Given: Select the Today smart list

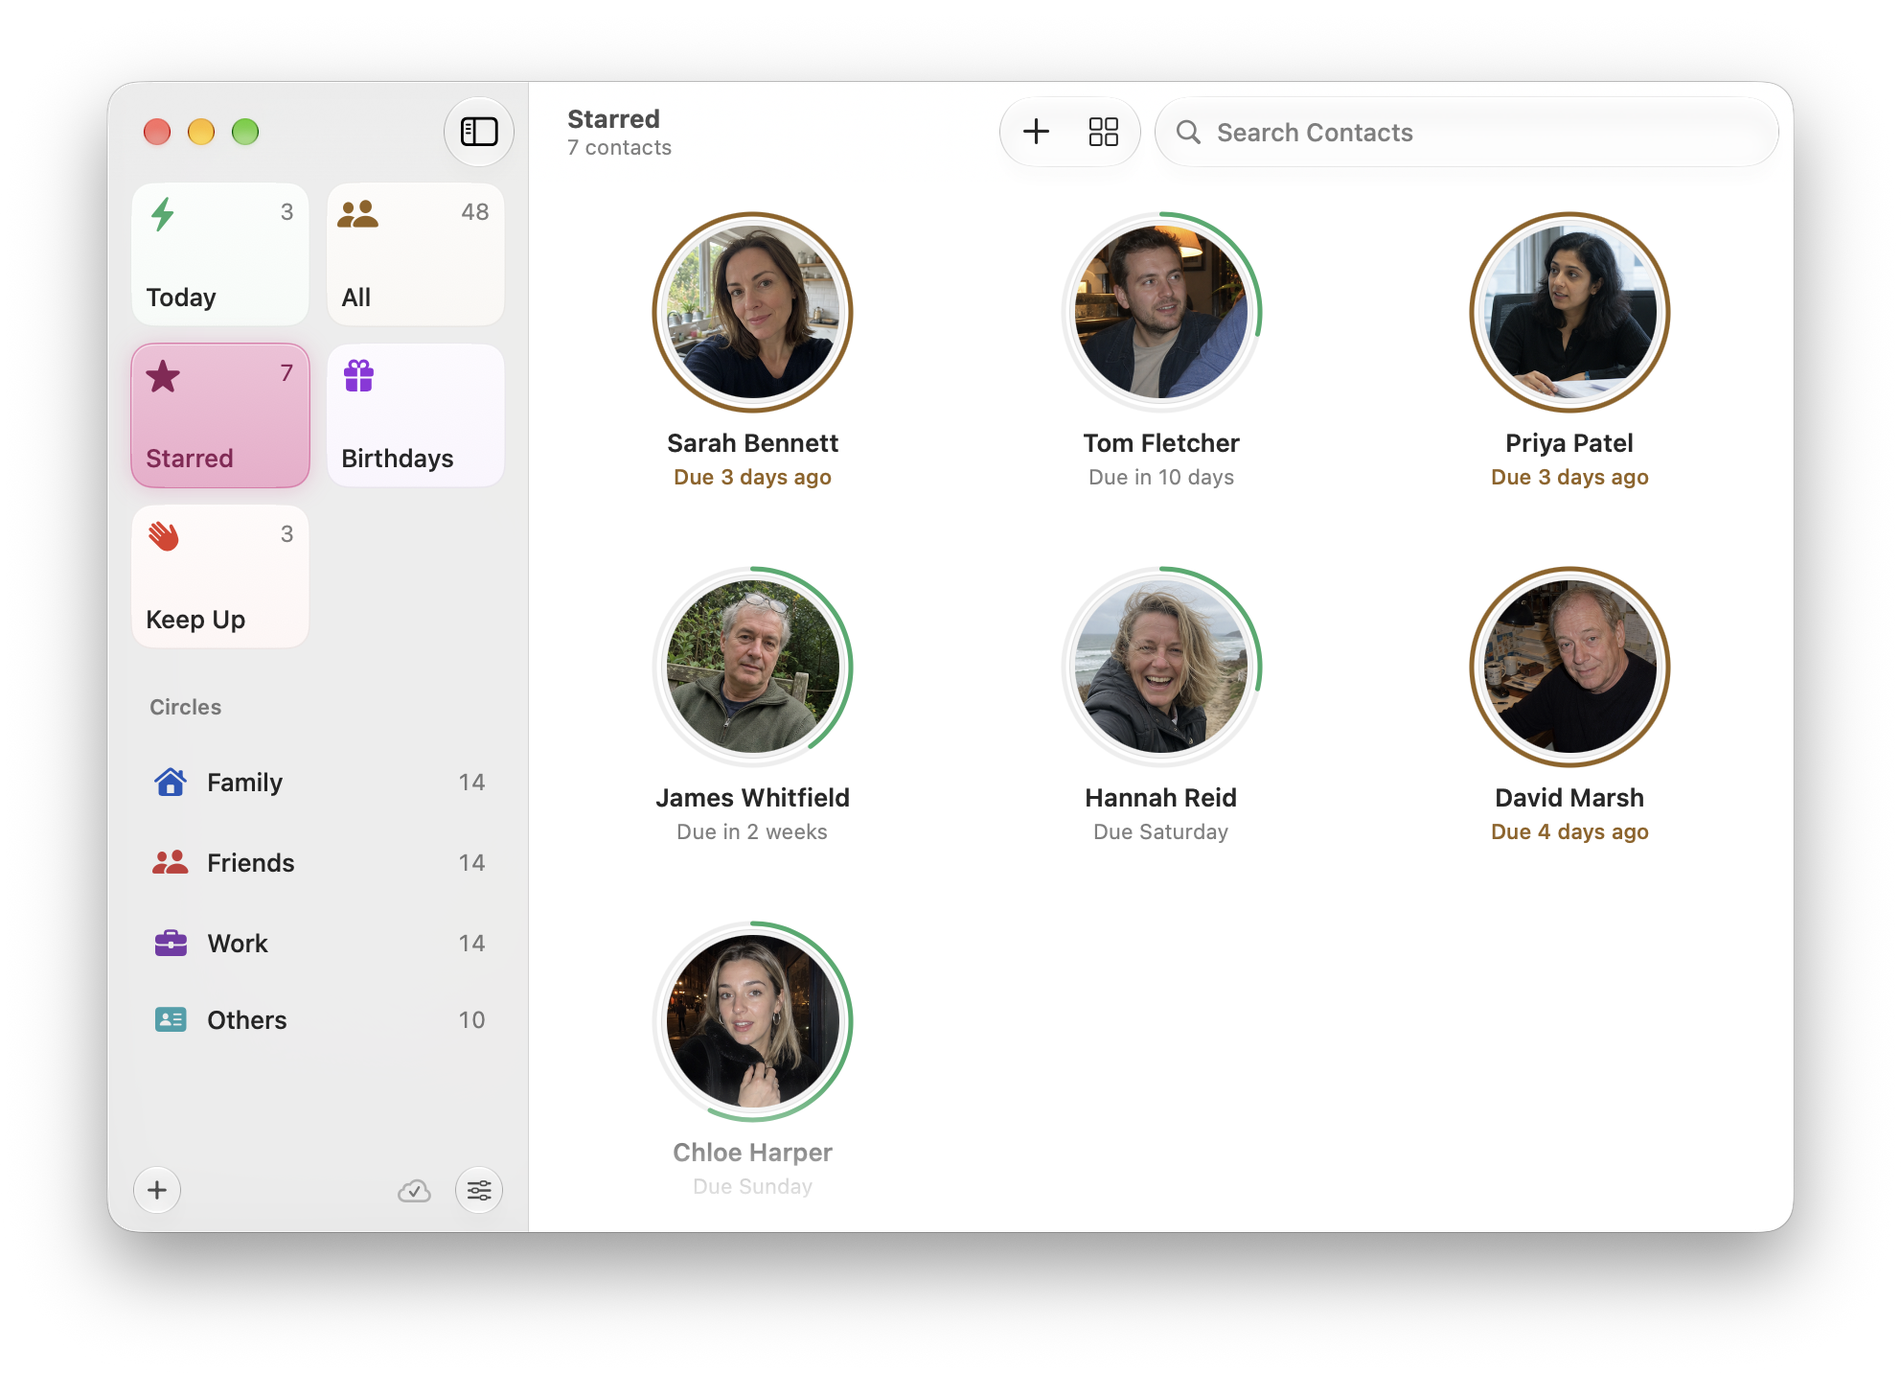Looking at the screenshot, I should (x=220, y=254).
